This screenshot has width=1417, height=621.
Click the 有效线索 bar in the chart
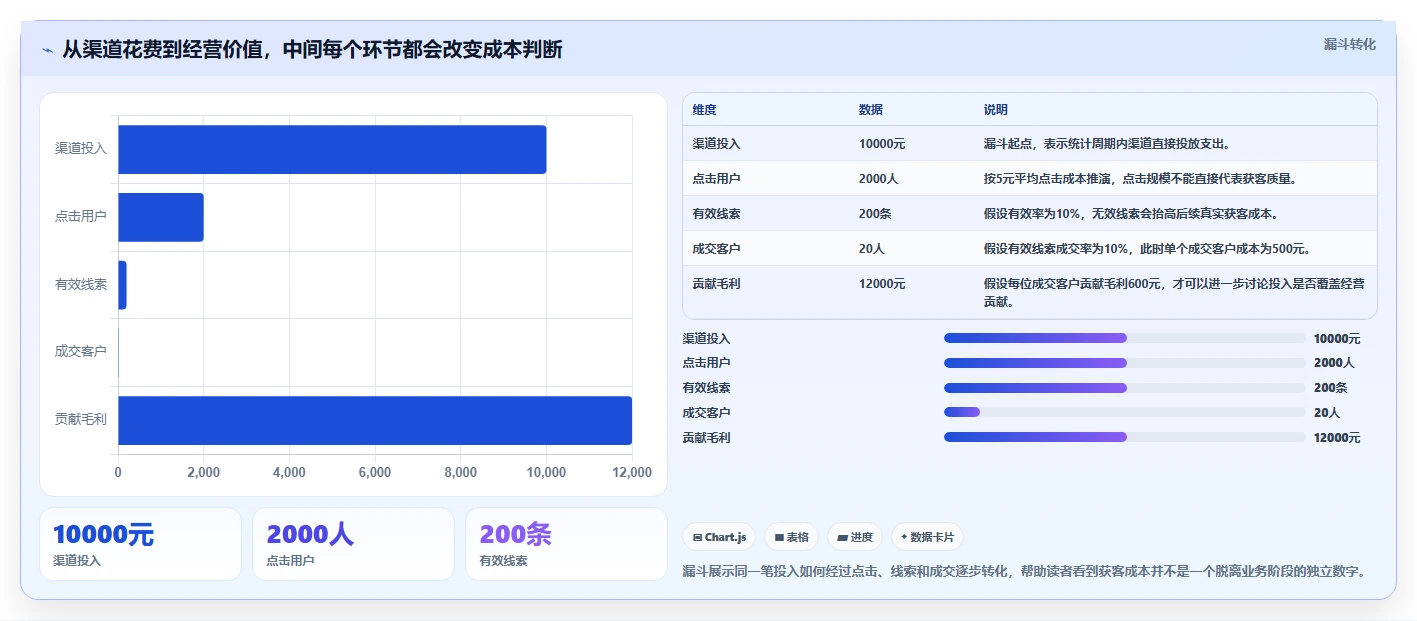point(122,285)
